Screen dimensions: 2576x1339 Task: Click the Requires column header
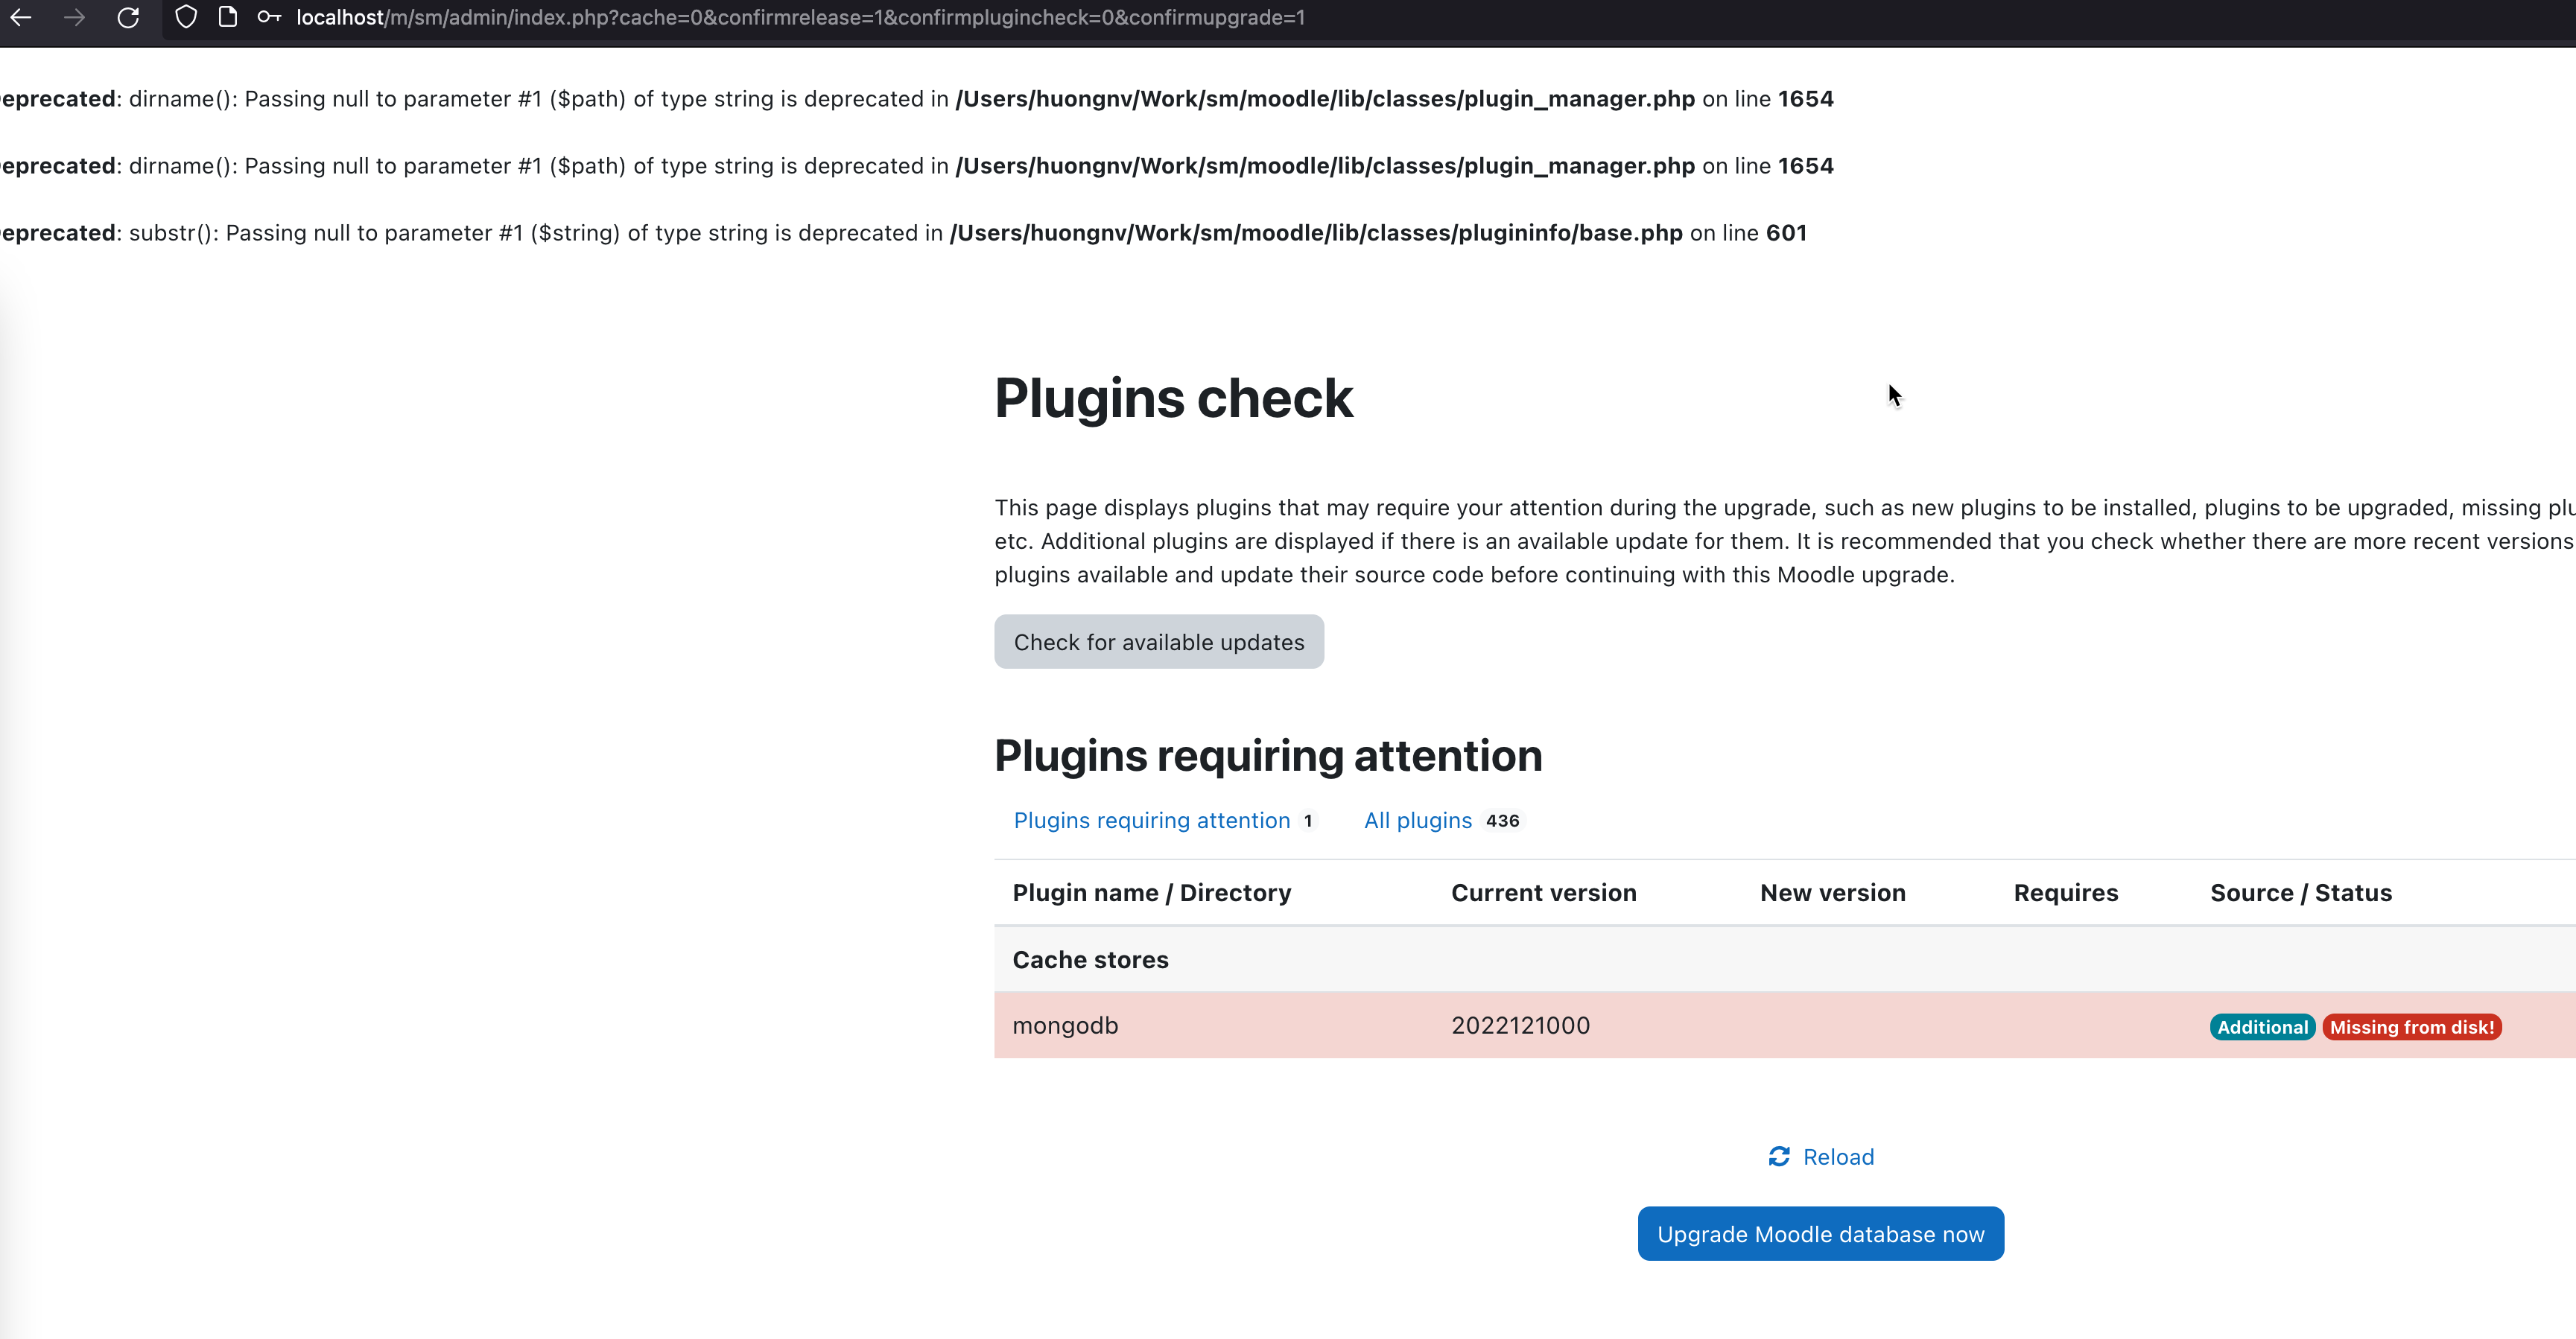tap(2066, 893)
